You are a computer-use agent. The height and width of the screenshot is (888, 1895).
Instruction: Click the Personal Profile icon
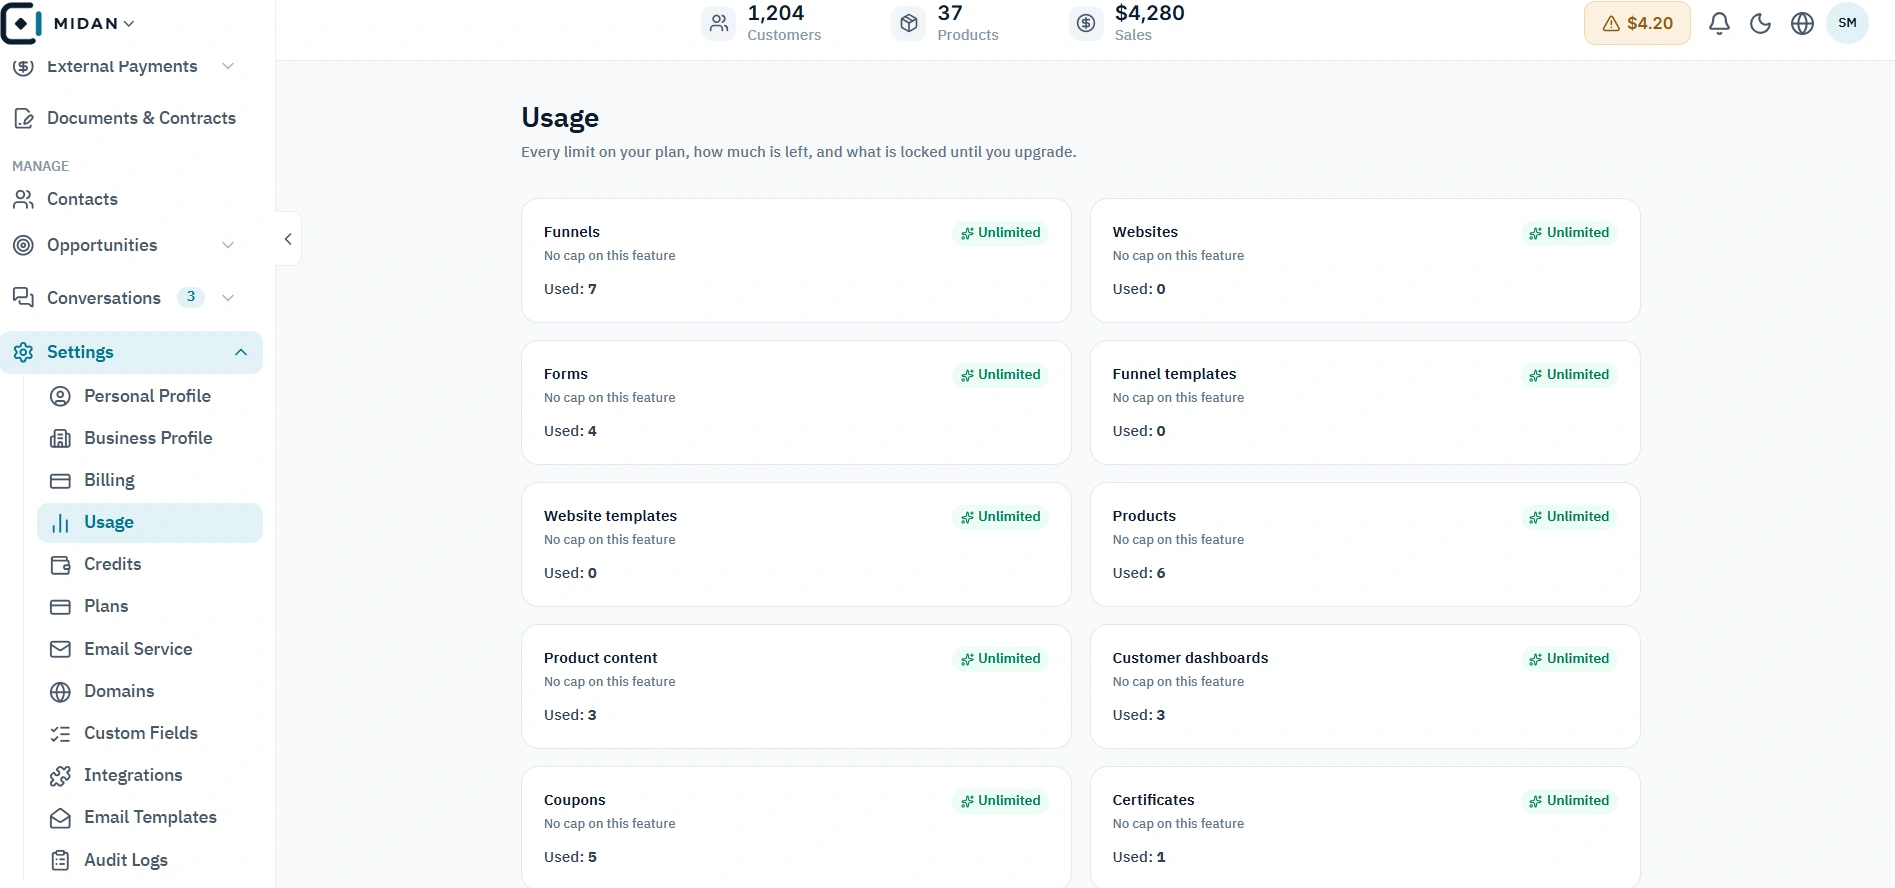tap(61, 396)
